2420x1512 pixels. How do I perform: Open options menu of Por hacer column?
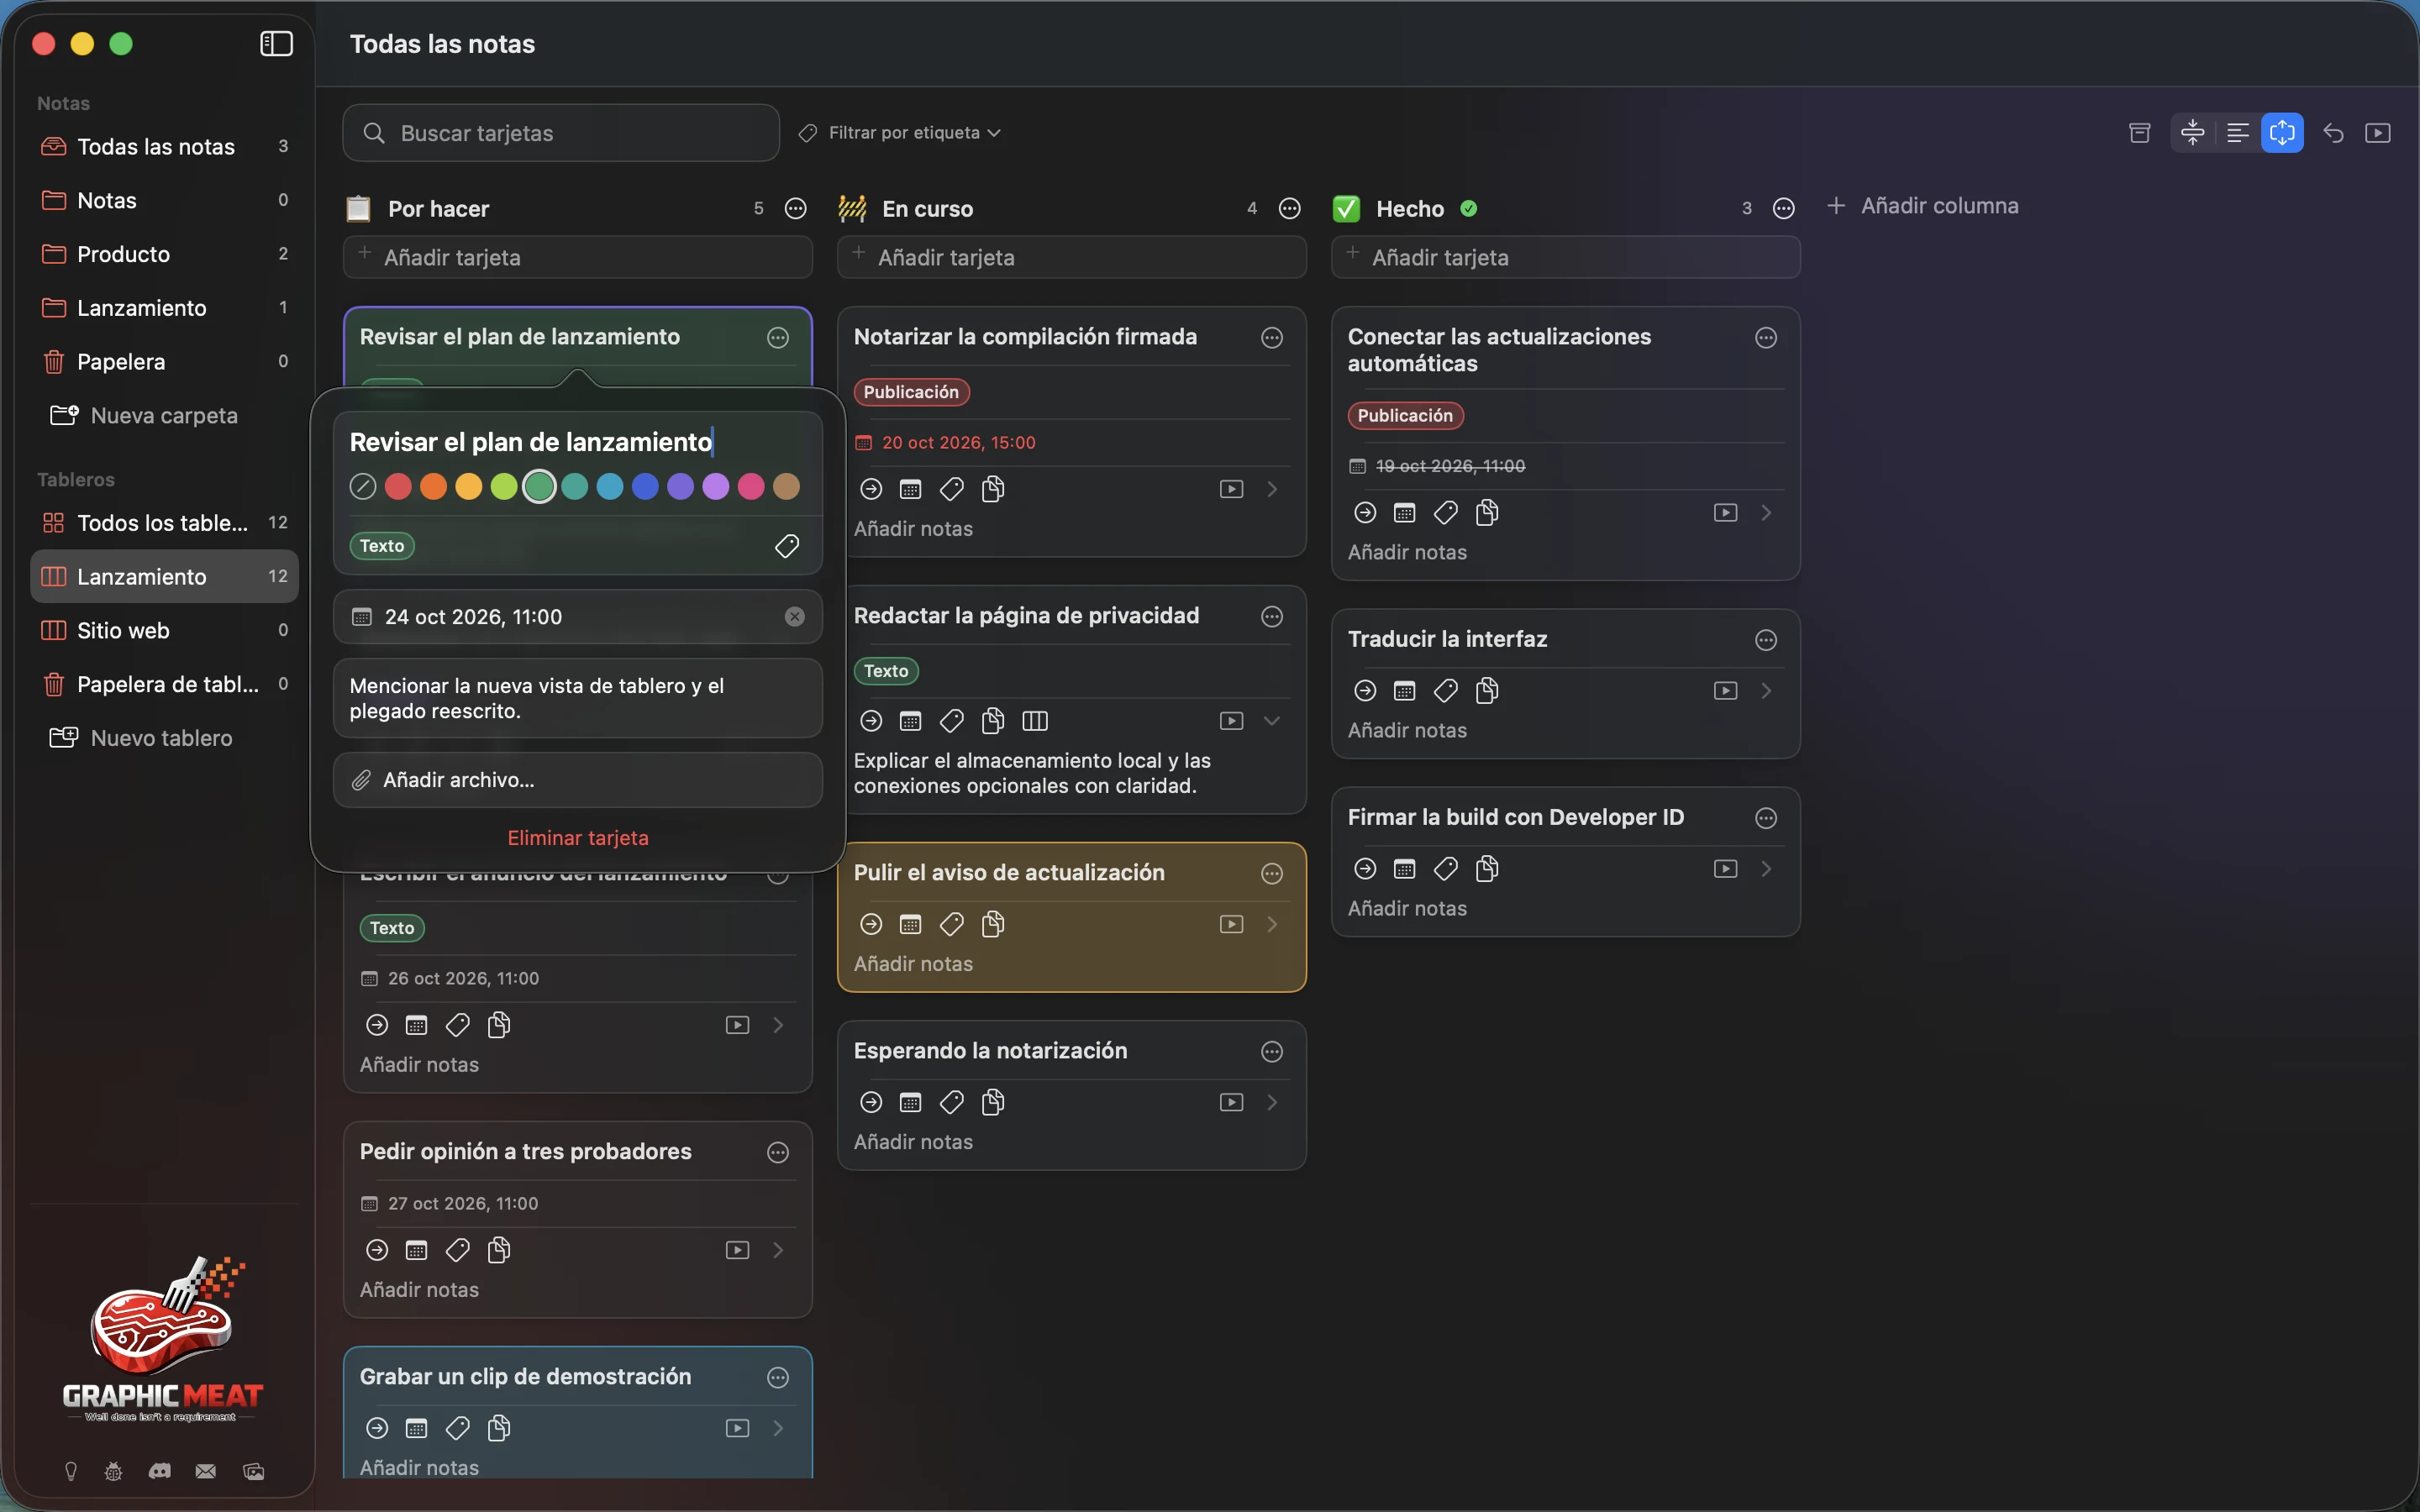[796, 209]
